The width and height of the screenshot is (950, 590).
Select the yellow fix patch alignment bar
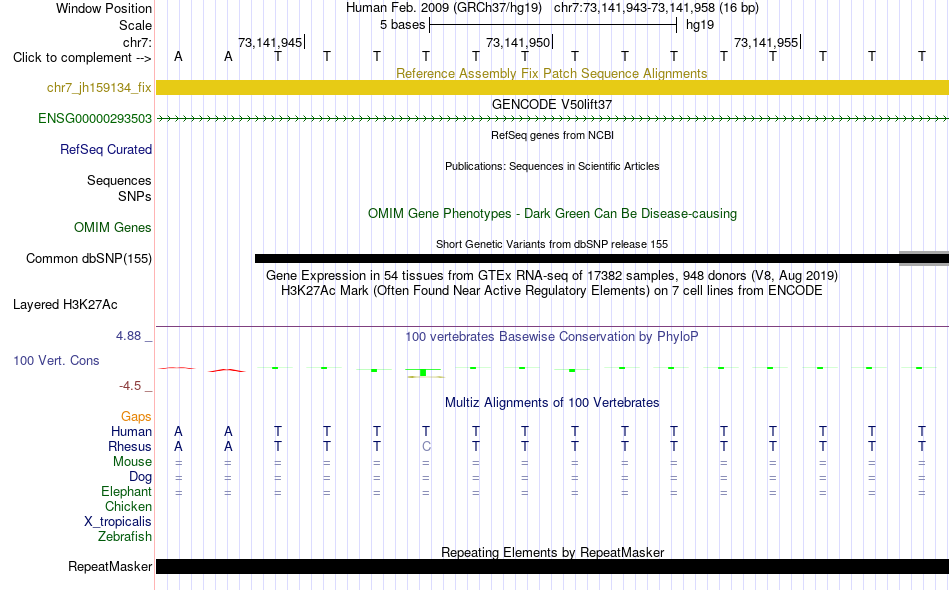coord(553,87)
